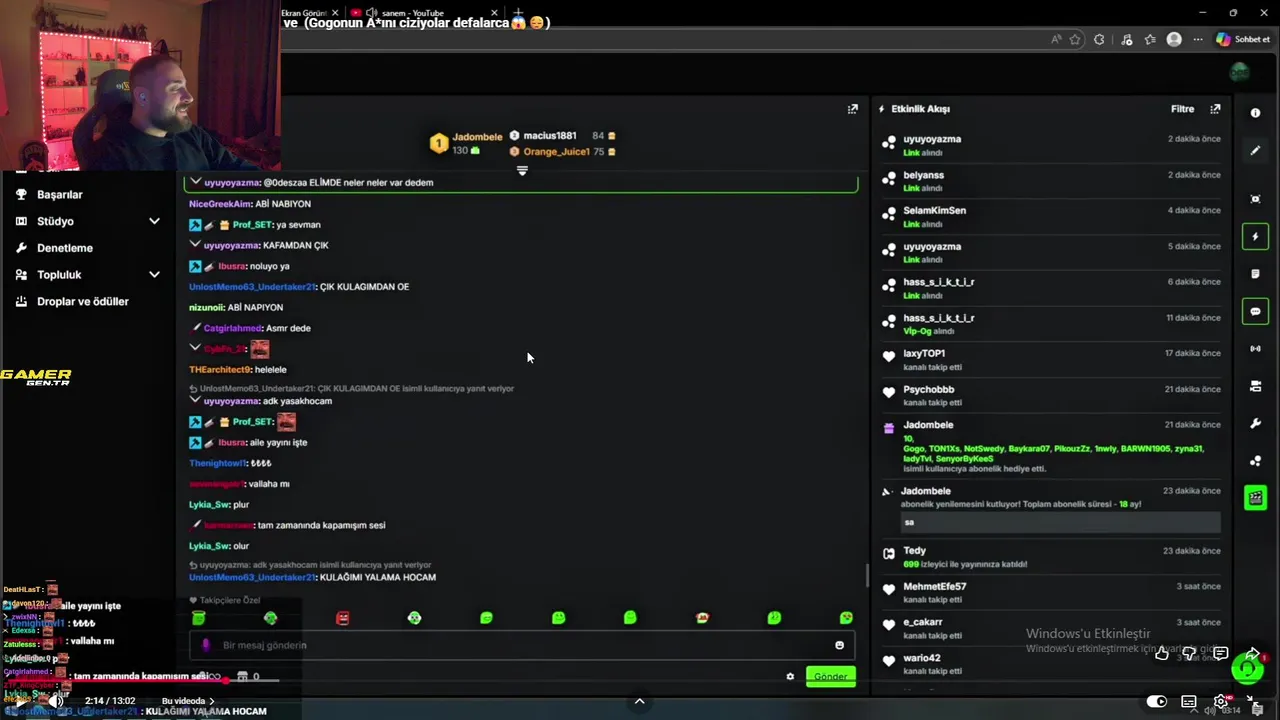Click Thenightowl1 username in chat
The image size is (1280, 720).
[217, 463]
